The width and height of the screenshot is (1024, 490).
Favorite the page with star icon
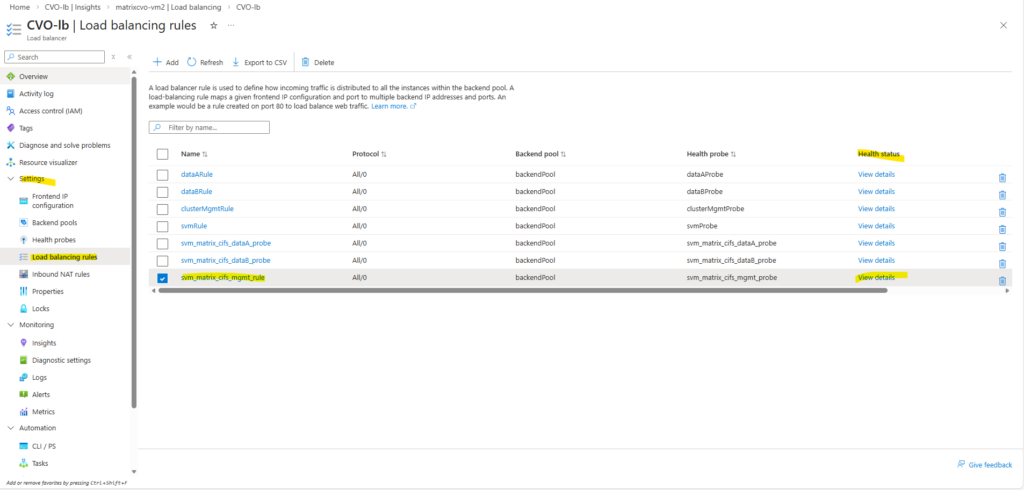[214, 25]
